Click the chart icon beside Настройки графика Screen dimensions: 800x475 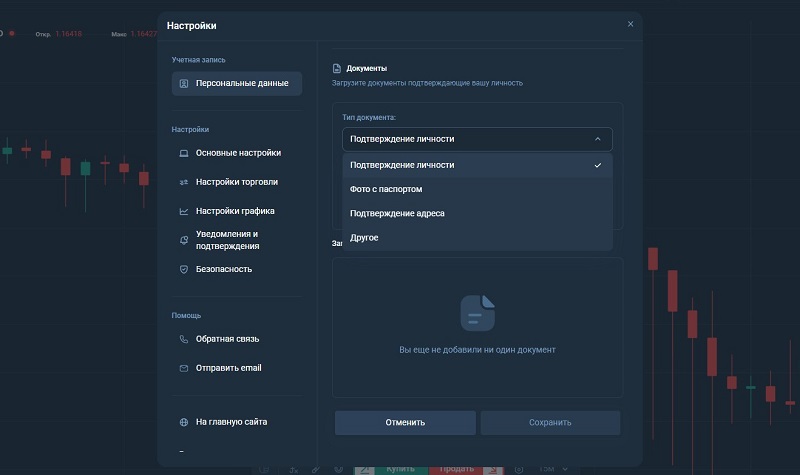pyautogui.click(x=184, y=211)
